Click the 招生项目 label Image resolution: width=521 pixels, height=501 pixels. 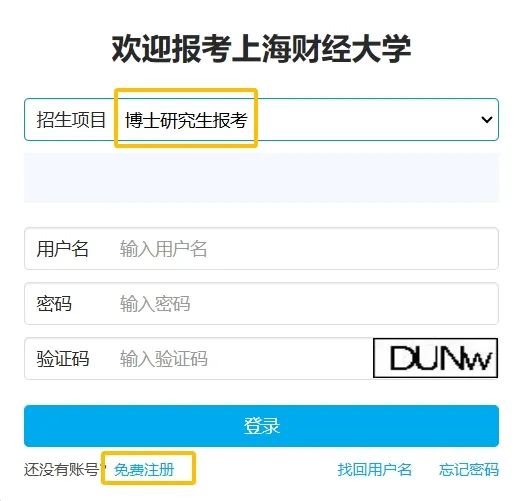click(x=71, y=120)
